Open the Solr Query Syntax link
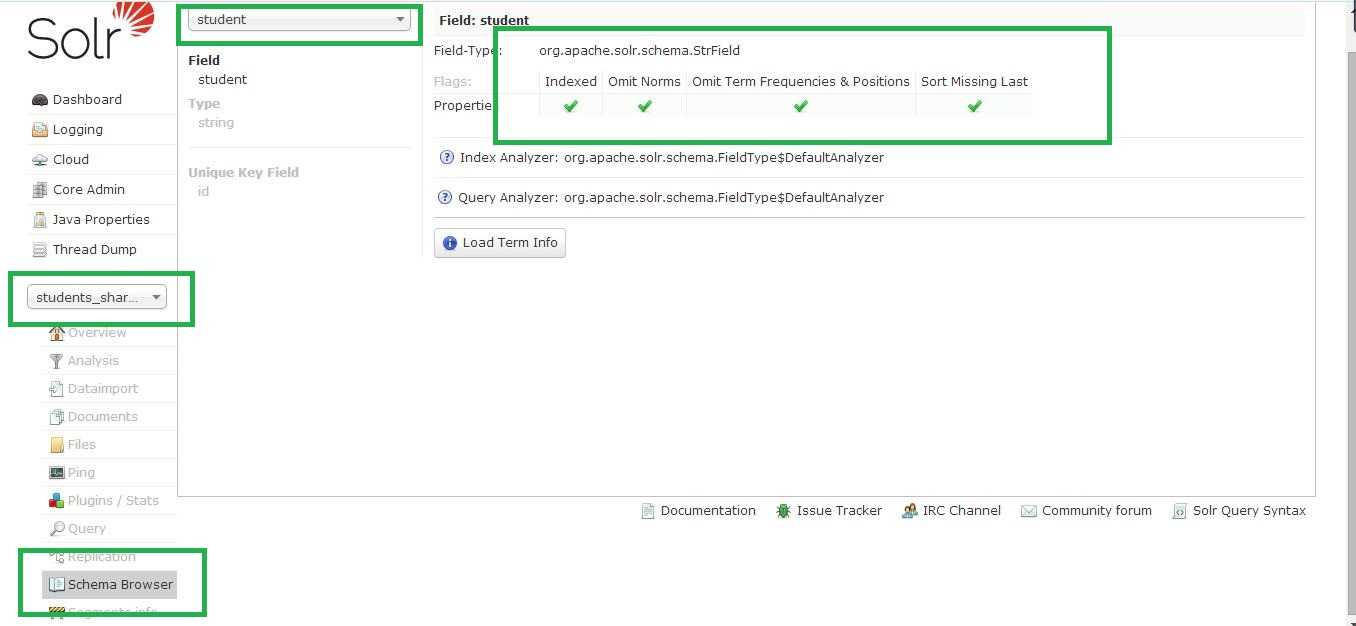The height and width of the screenshot is (626, 1356). (1249, 510)
